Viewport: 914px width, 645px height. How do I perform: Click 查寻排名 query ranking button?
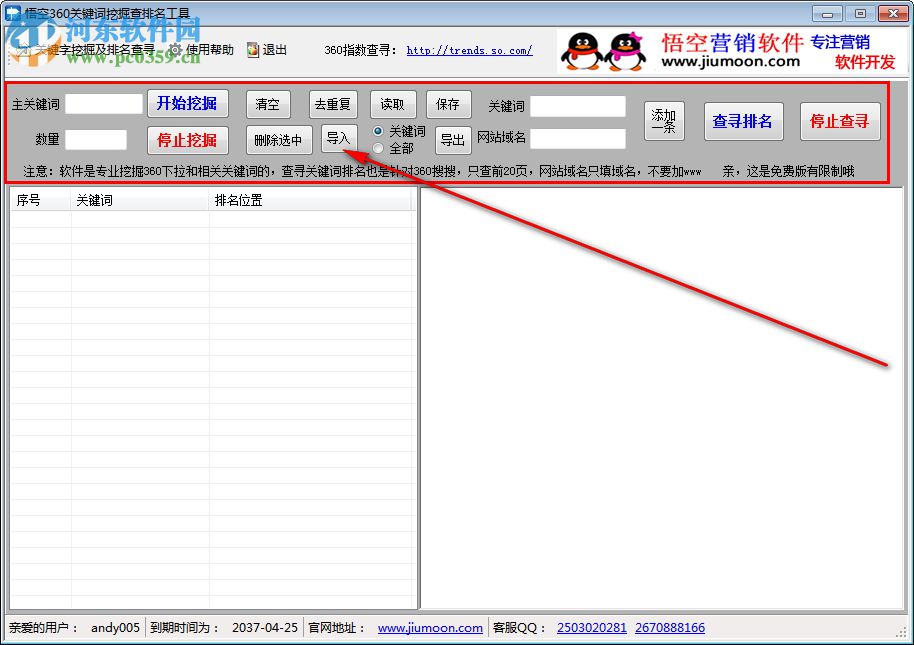[x=743, y=121]
